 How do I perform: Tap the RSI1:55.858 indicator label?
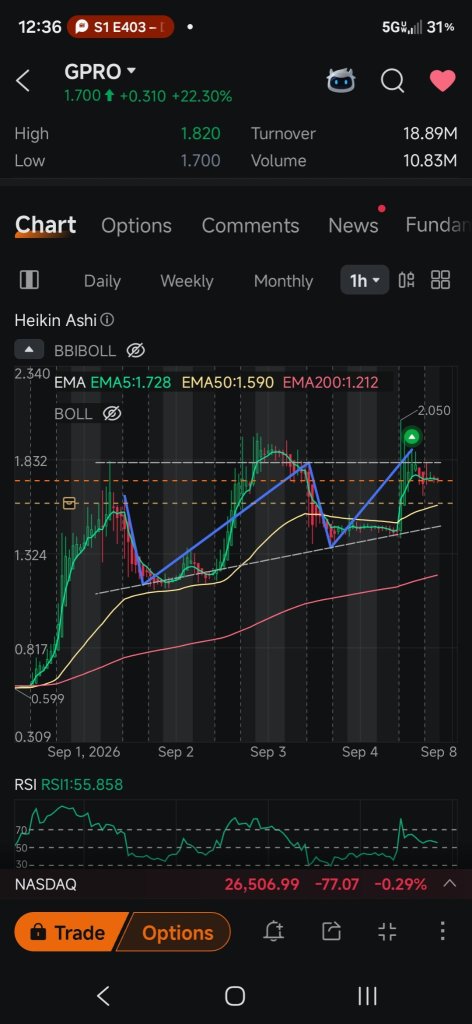(82, 784)
